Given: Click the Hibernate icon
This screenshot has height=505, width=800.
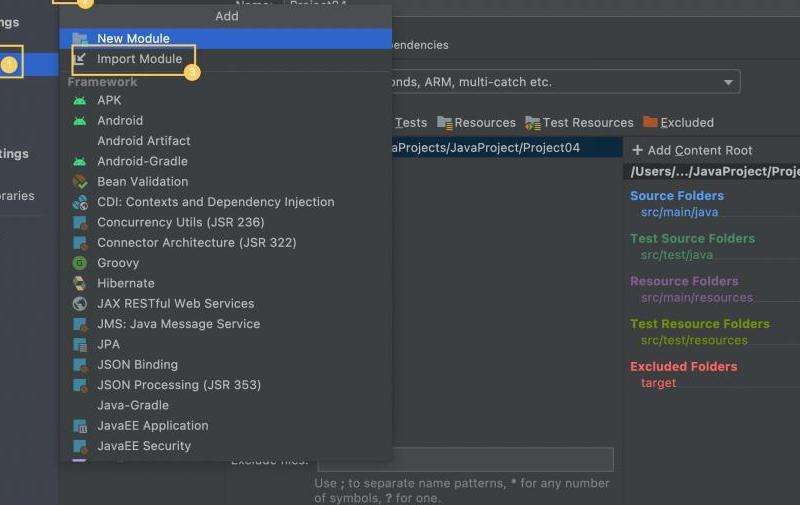Looking at the screenshot, I should (x=80, y=284).
